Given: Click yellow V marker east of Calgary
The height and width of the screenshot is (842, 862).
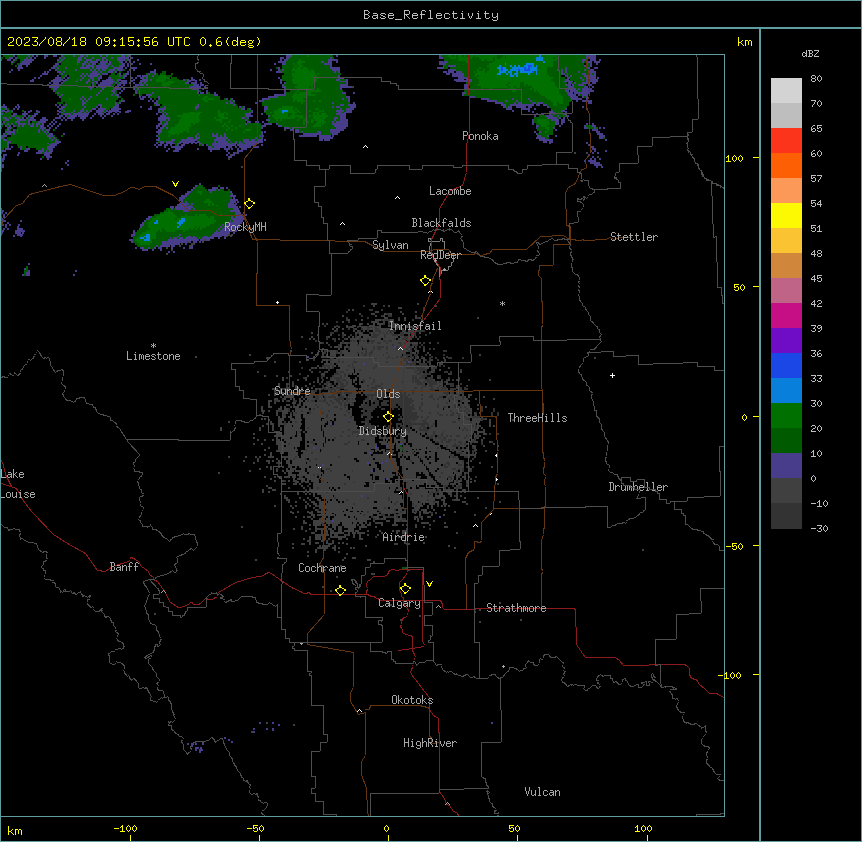Looking at the screenshot, I should pyautogui.click(x=429, y=584).
